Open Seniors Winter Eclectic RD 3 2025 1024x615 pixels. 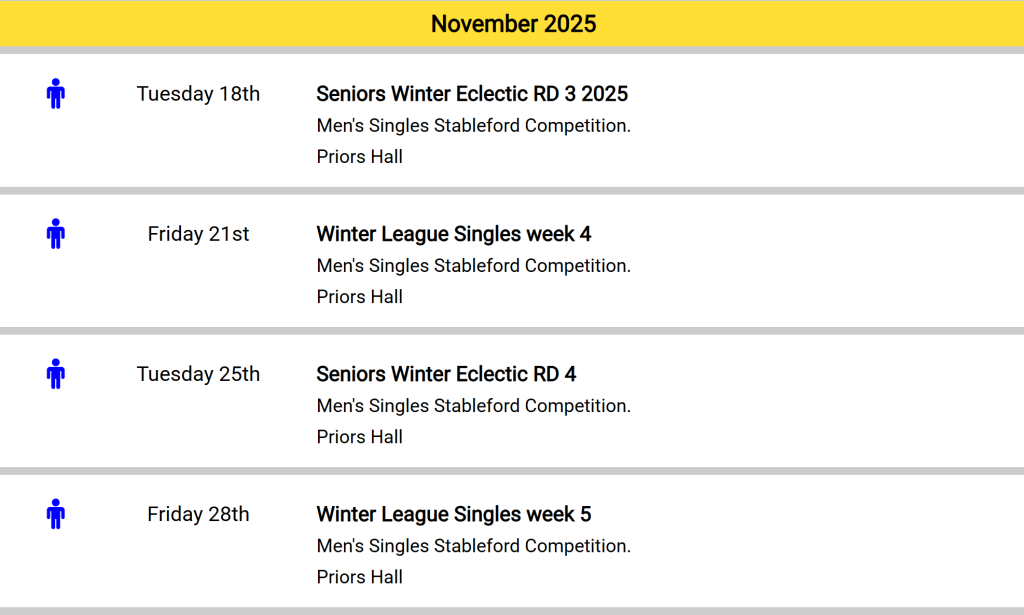(x=472, y=94)
